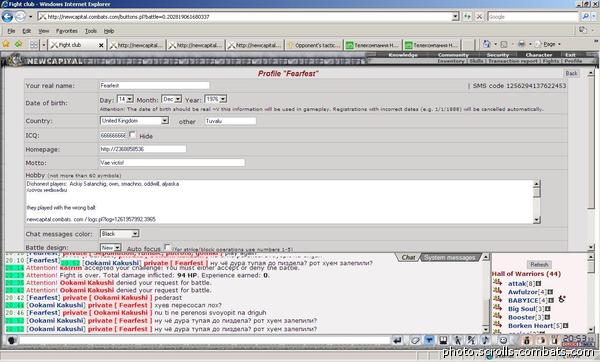600x362 pixels.
Task: Click the Add to Favorites icon
Action: click(18, 44)
